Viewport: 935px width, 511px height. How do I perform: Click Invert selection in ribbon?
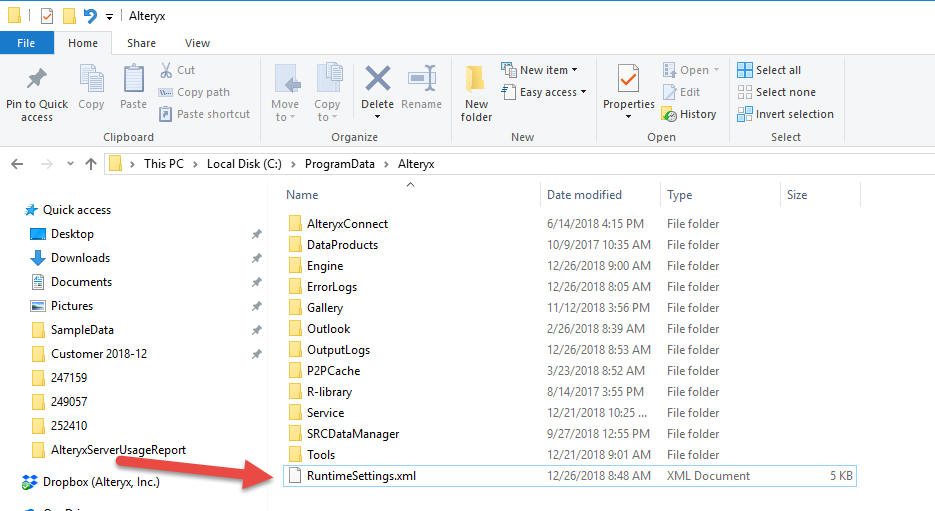coord(785,114)
